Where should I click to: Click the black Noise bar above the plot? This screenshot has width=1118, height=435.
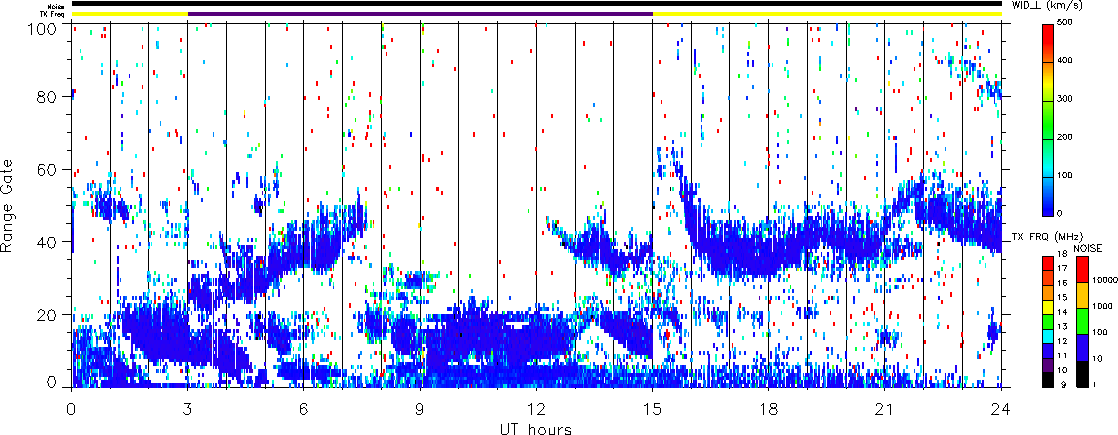coord(536,4)
